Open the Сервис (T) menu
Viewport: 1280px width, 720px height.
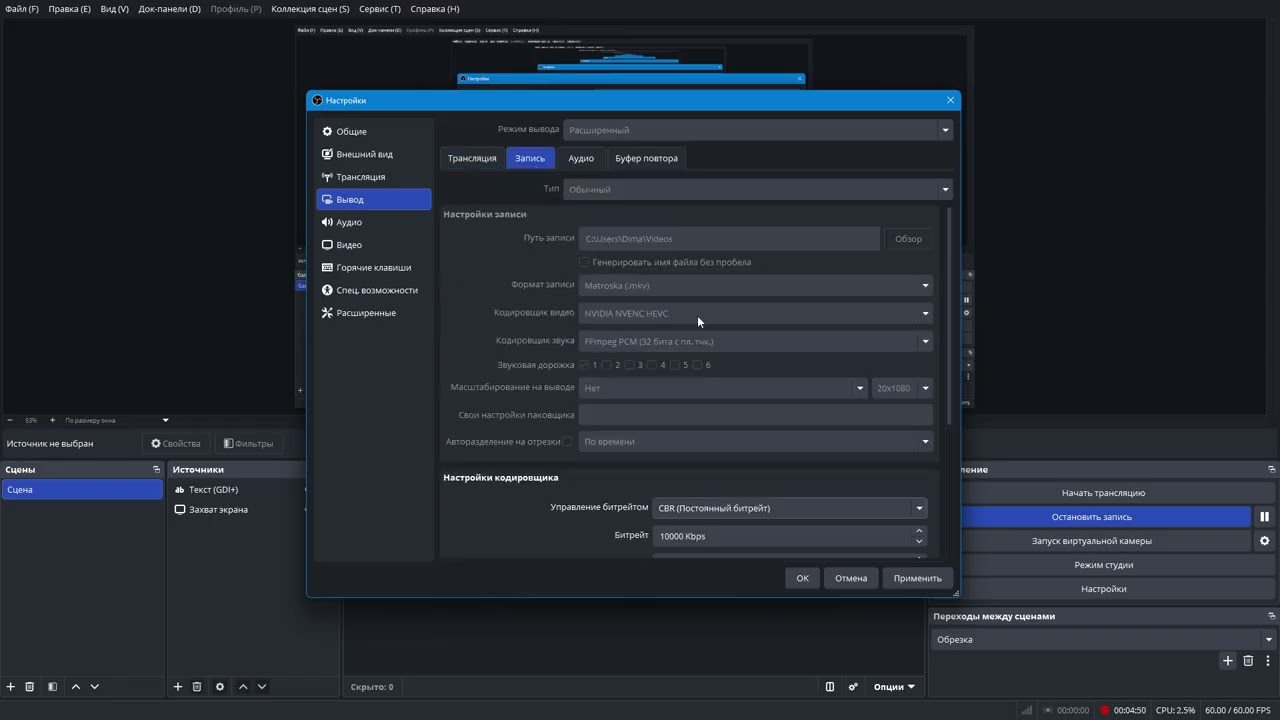click(380, 9)
